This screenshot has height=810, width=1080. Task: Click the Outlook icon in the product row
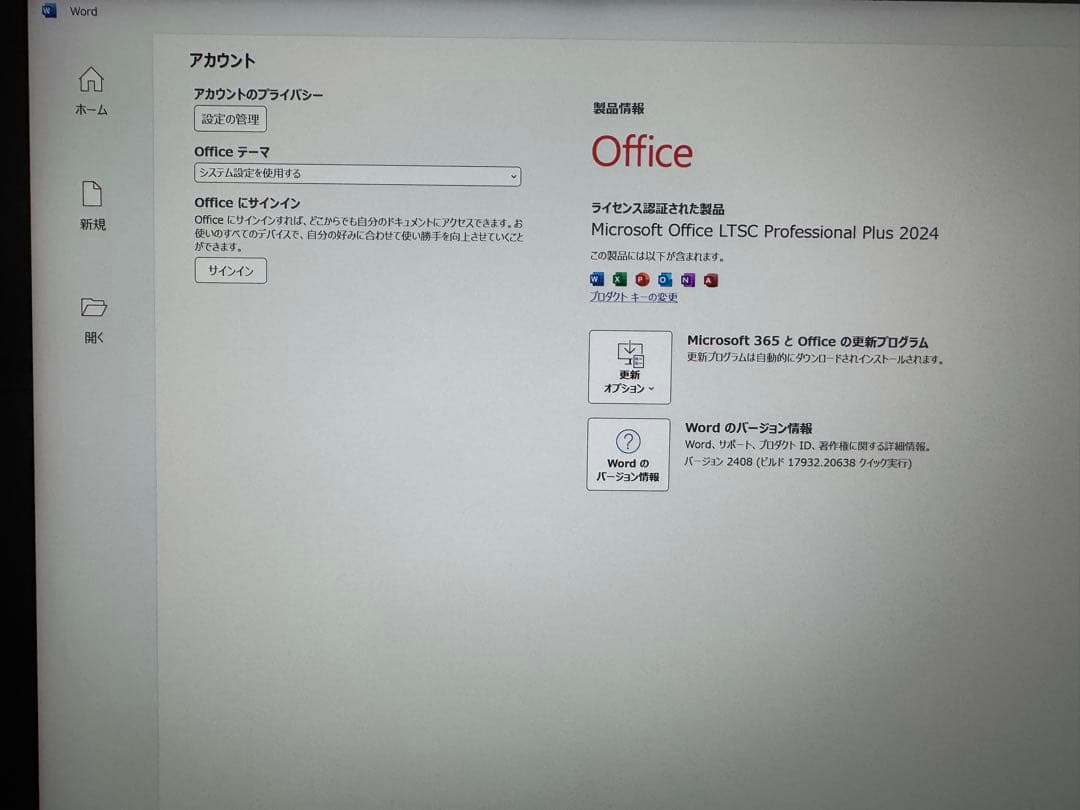664,279
